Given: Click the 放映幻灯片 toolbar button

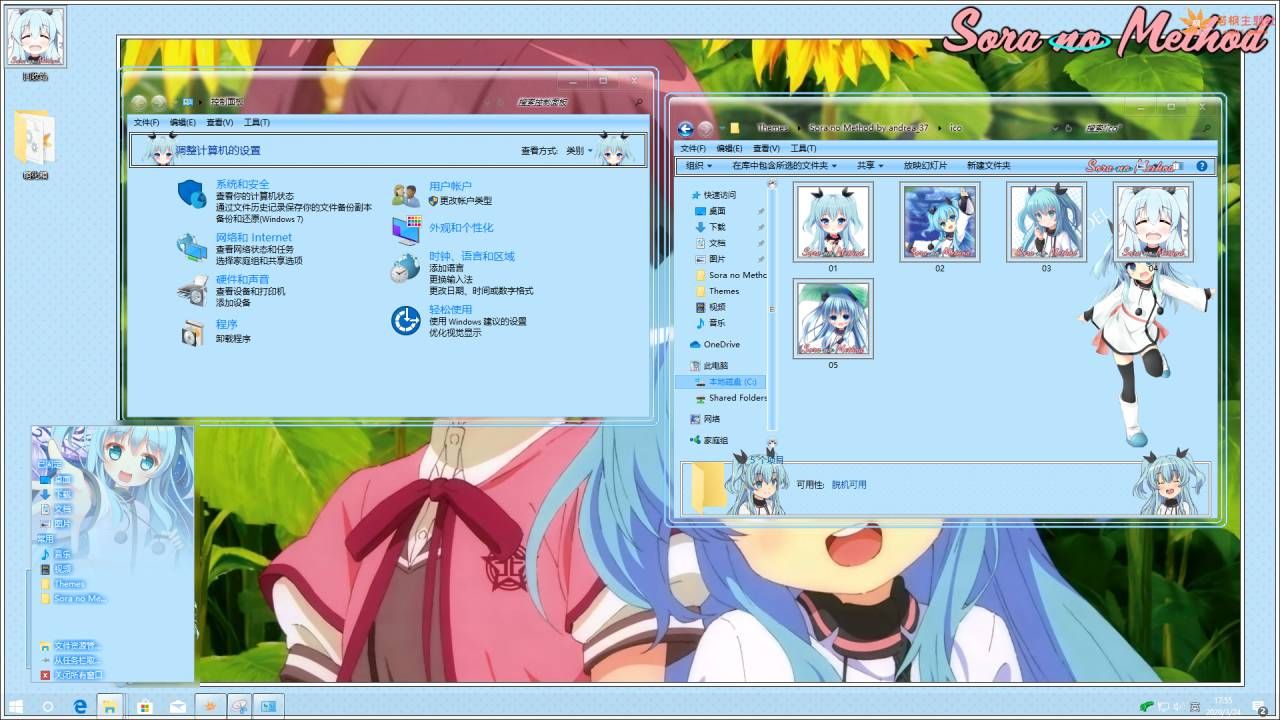Looking at the screenshot, I should tap(925, 166).
